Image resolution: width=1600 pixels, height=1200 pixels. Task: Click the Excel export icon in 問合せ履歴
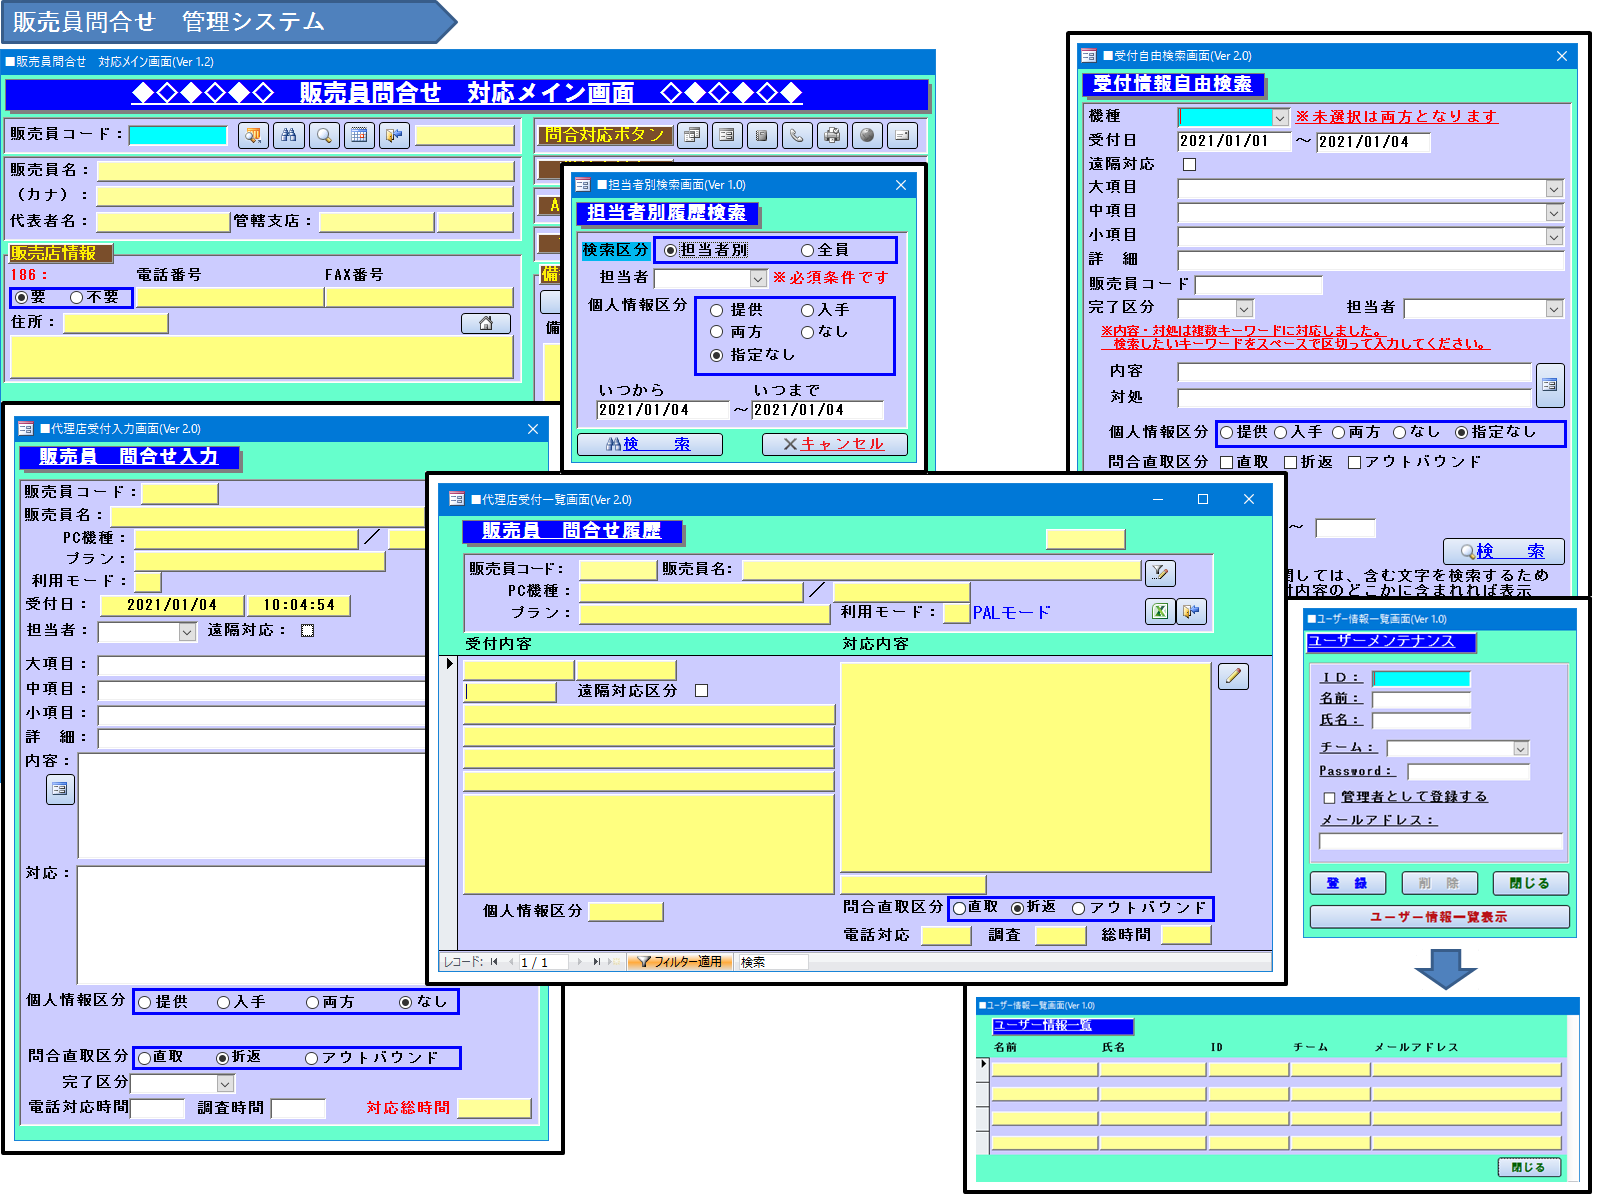pyautogui.click(x=1159, y=611)
